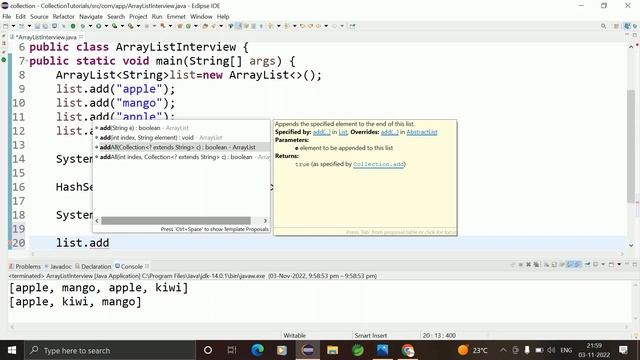Toggle Show Whitespace Characters

pyautogui.click(x=261, y=26)
